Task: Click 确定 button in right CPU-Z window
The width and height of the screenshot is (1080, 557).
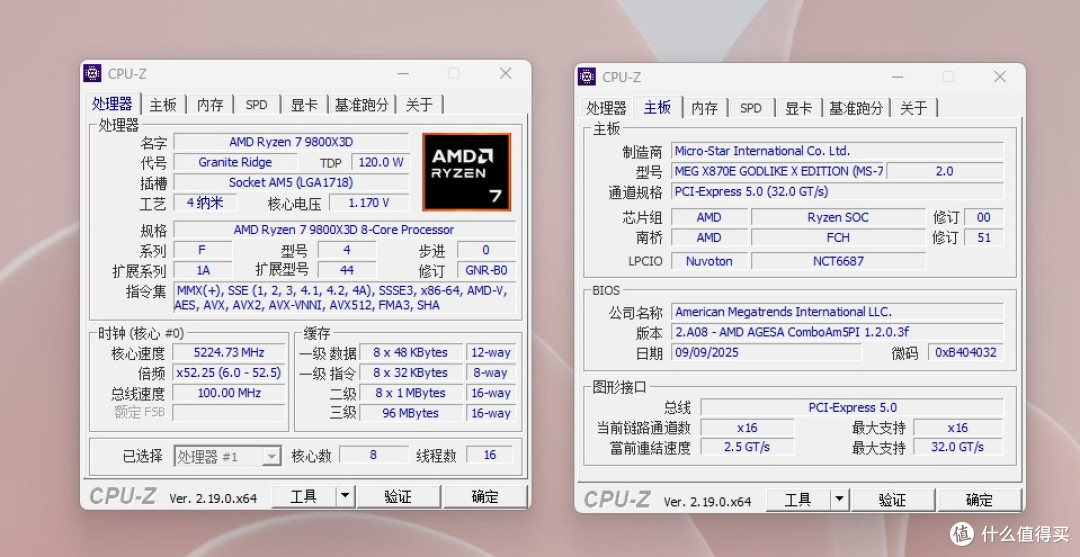Action: 979,500
